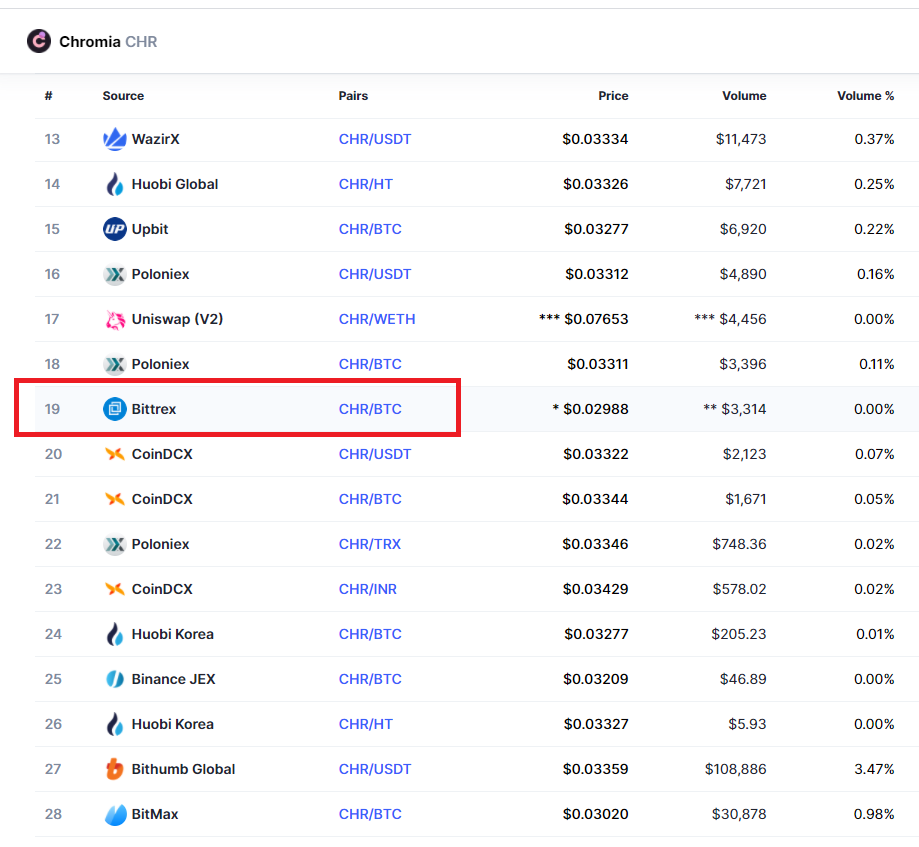Open Huobi Global CHR/HT pair link
This screenshot has height=847, width=919.
366,184
